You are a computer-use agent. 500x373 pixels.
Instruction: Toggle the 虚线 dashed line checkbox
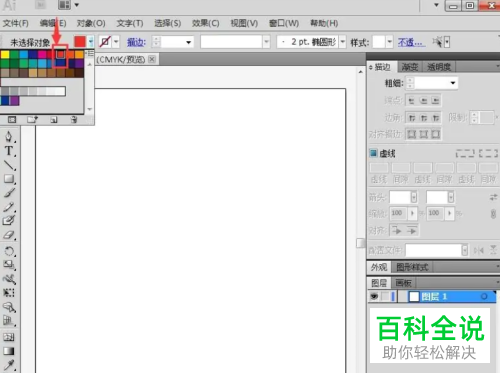point(373,153)
